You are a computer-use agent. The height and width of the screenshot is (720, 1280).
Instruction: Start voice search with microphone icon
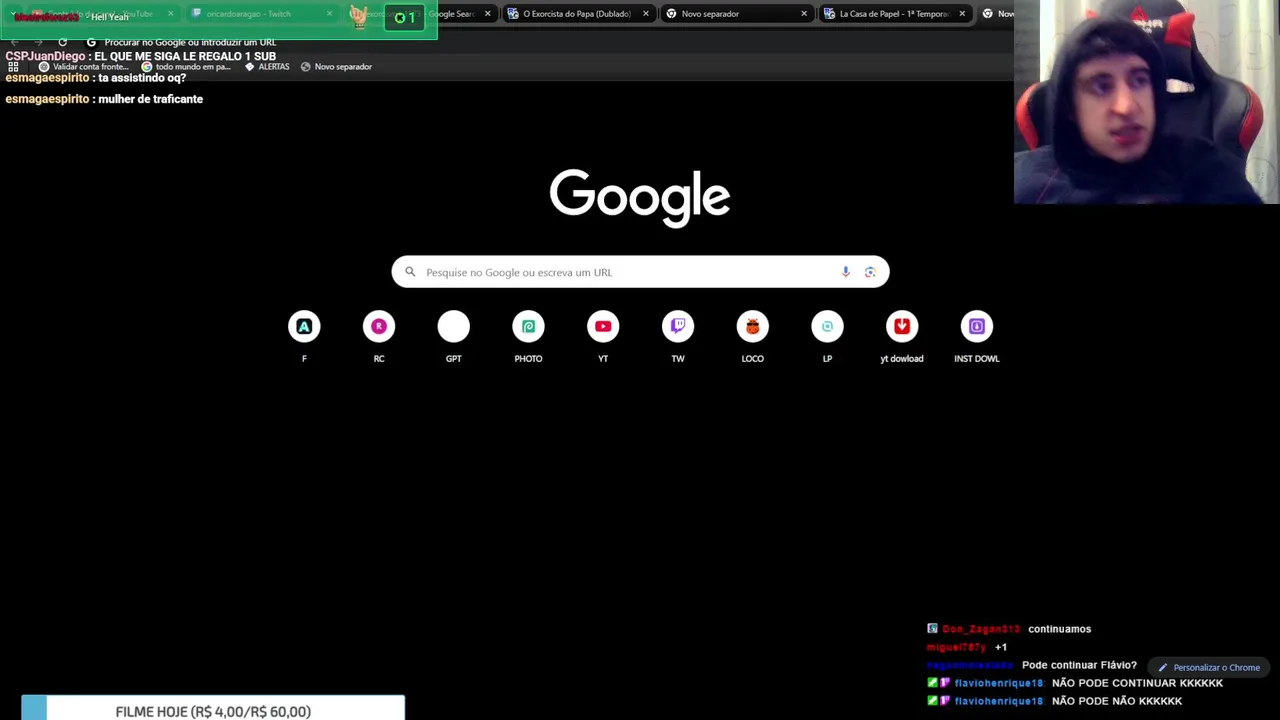(x=846, y=272)
